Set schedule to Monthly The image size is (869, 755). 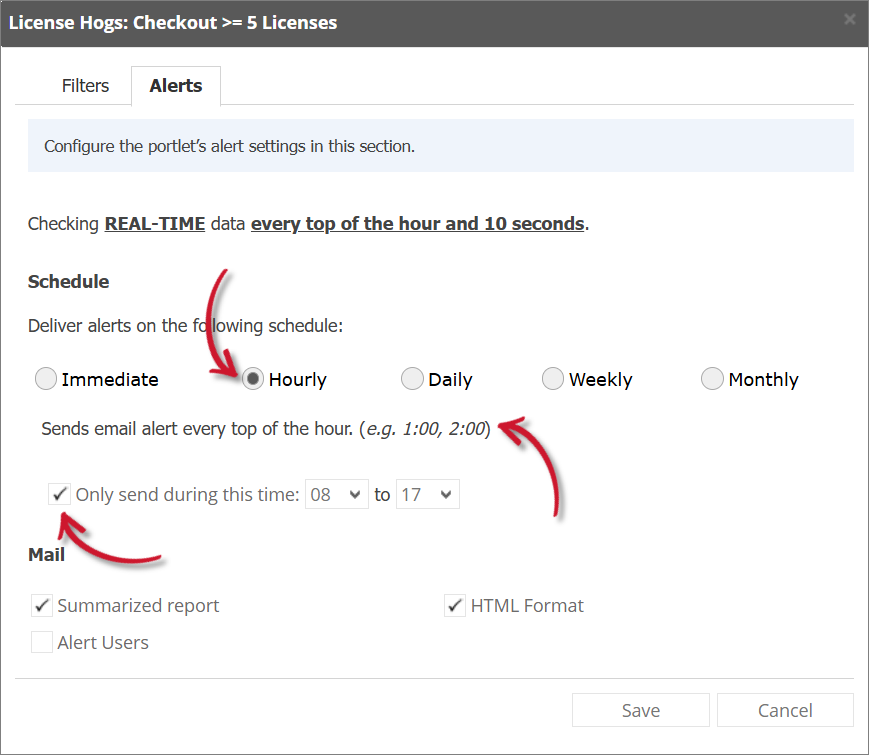pyautogui.click(x=712, y=379)
